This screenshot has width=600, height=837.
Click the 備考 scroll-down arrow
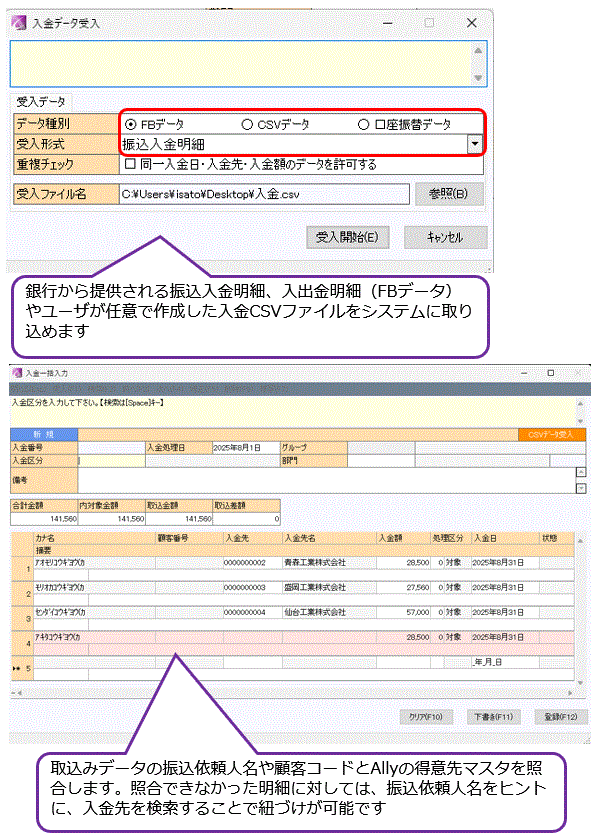581,488
